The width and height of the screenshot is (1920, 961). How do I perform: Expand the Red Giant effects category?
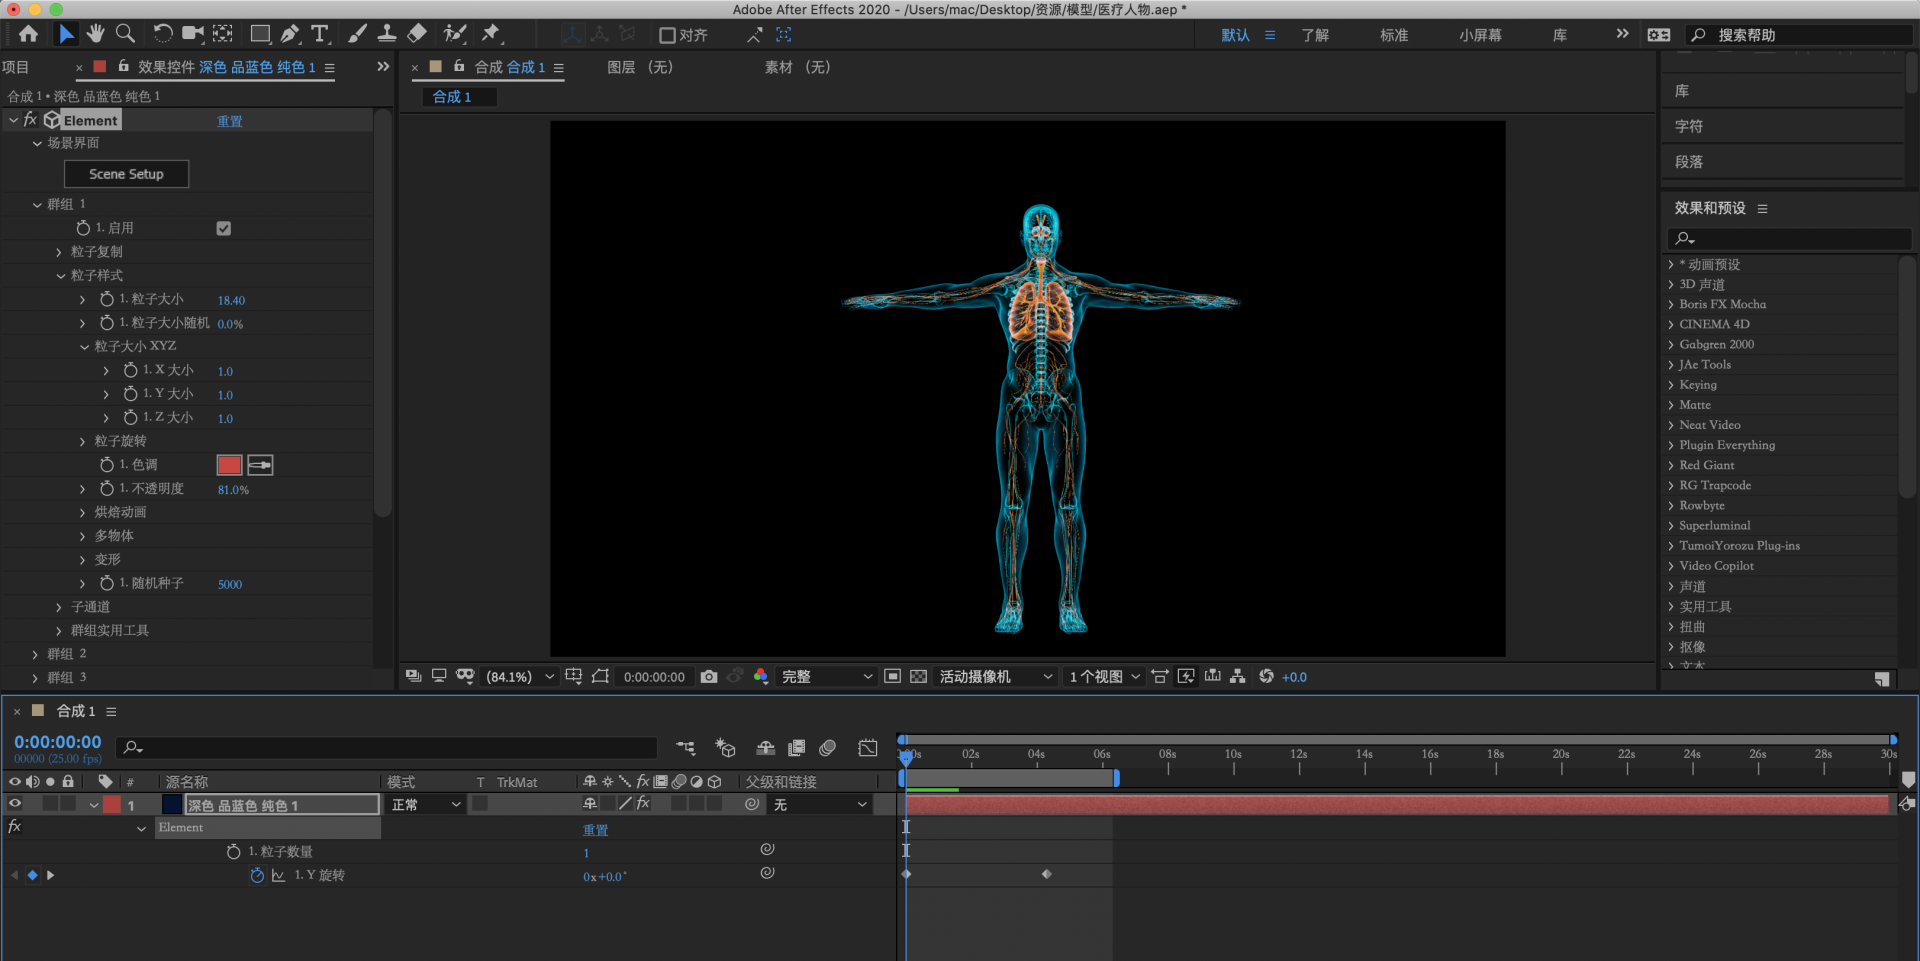click(x=1671, y=465)
